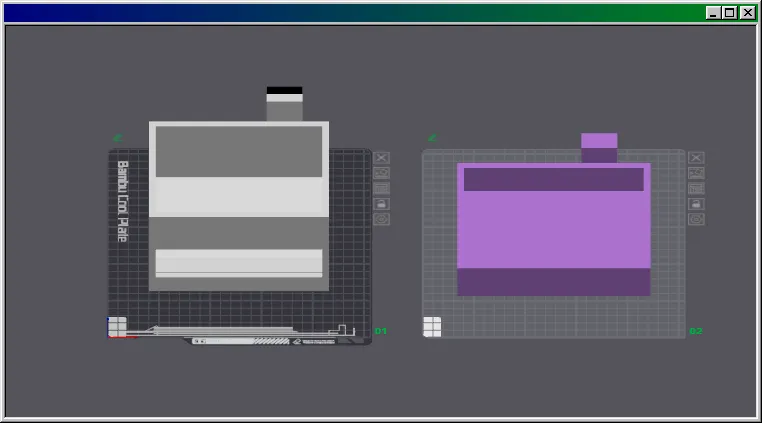This screenshot has height=423, width=762.
Task: Auto-orient objects on plate 02
Action: coord(696,173)
